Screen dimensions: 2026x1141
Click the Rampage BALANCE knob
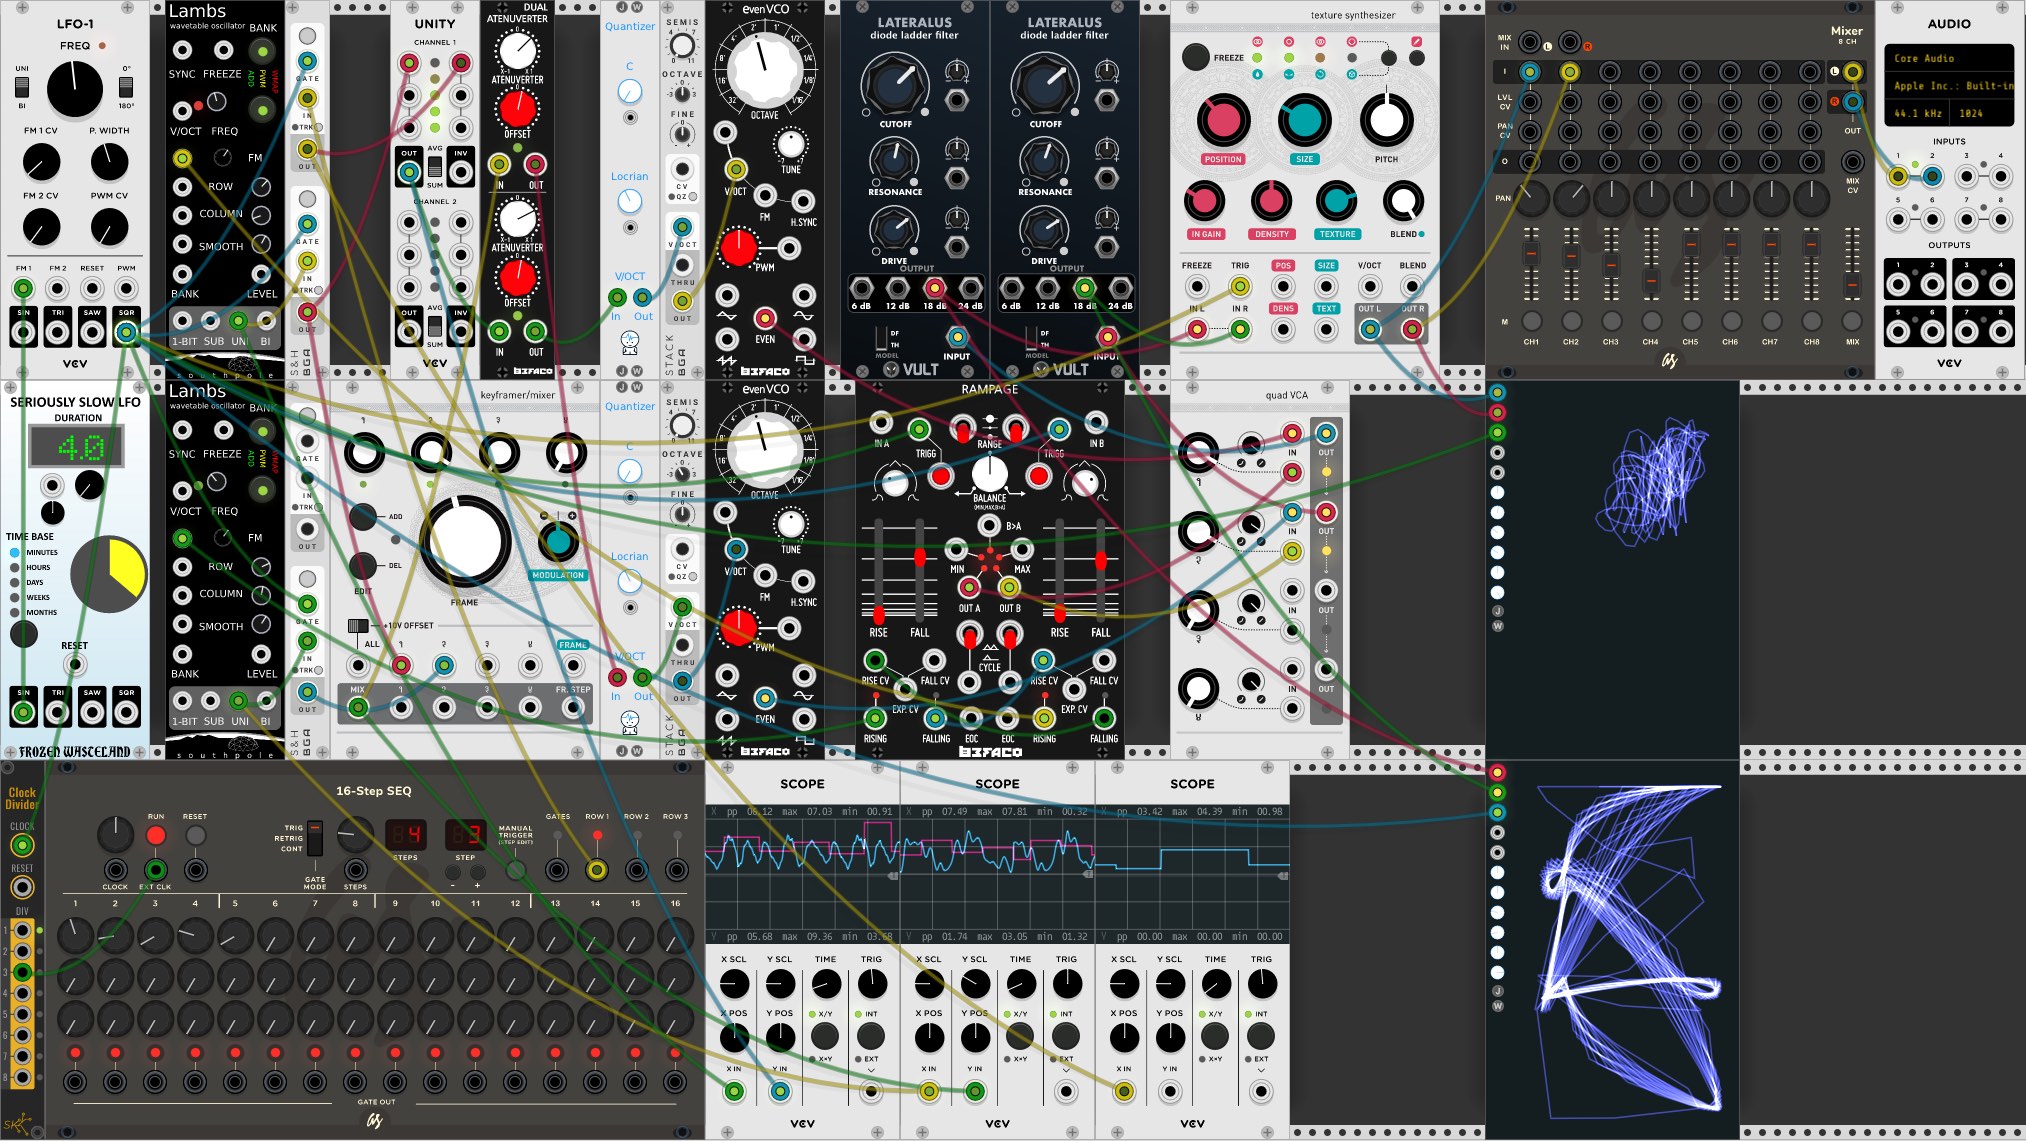click(989, 473)
